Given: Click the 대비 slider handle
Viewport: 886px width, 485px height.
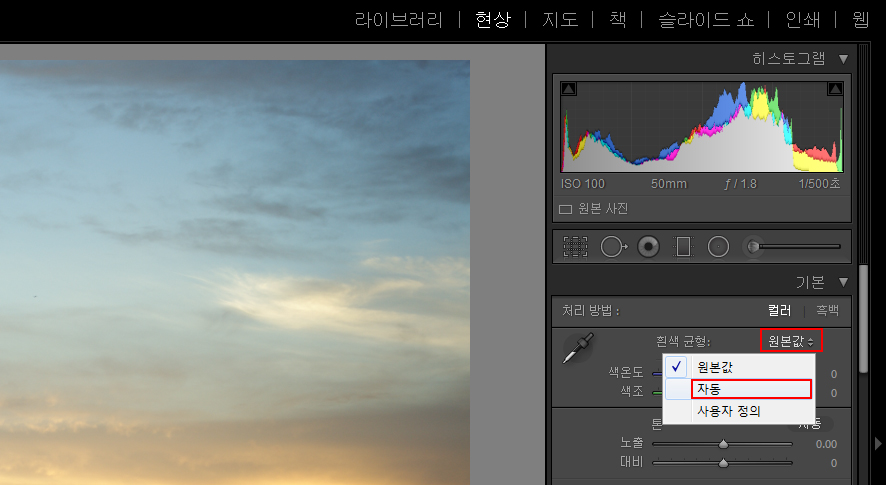Looking at the screenshot, I should tap(723, 464).
